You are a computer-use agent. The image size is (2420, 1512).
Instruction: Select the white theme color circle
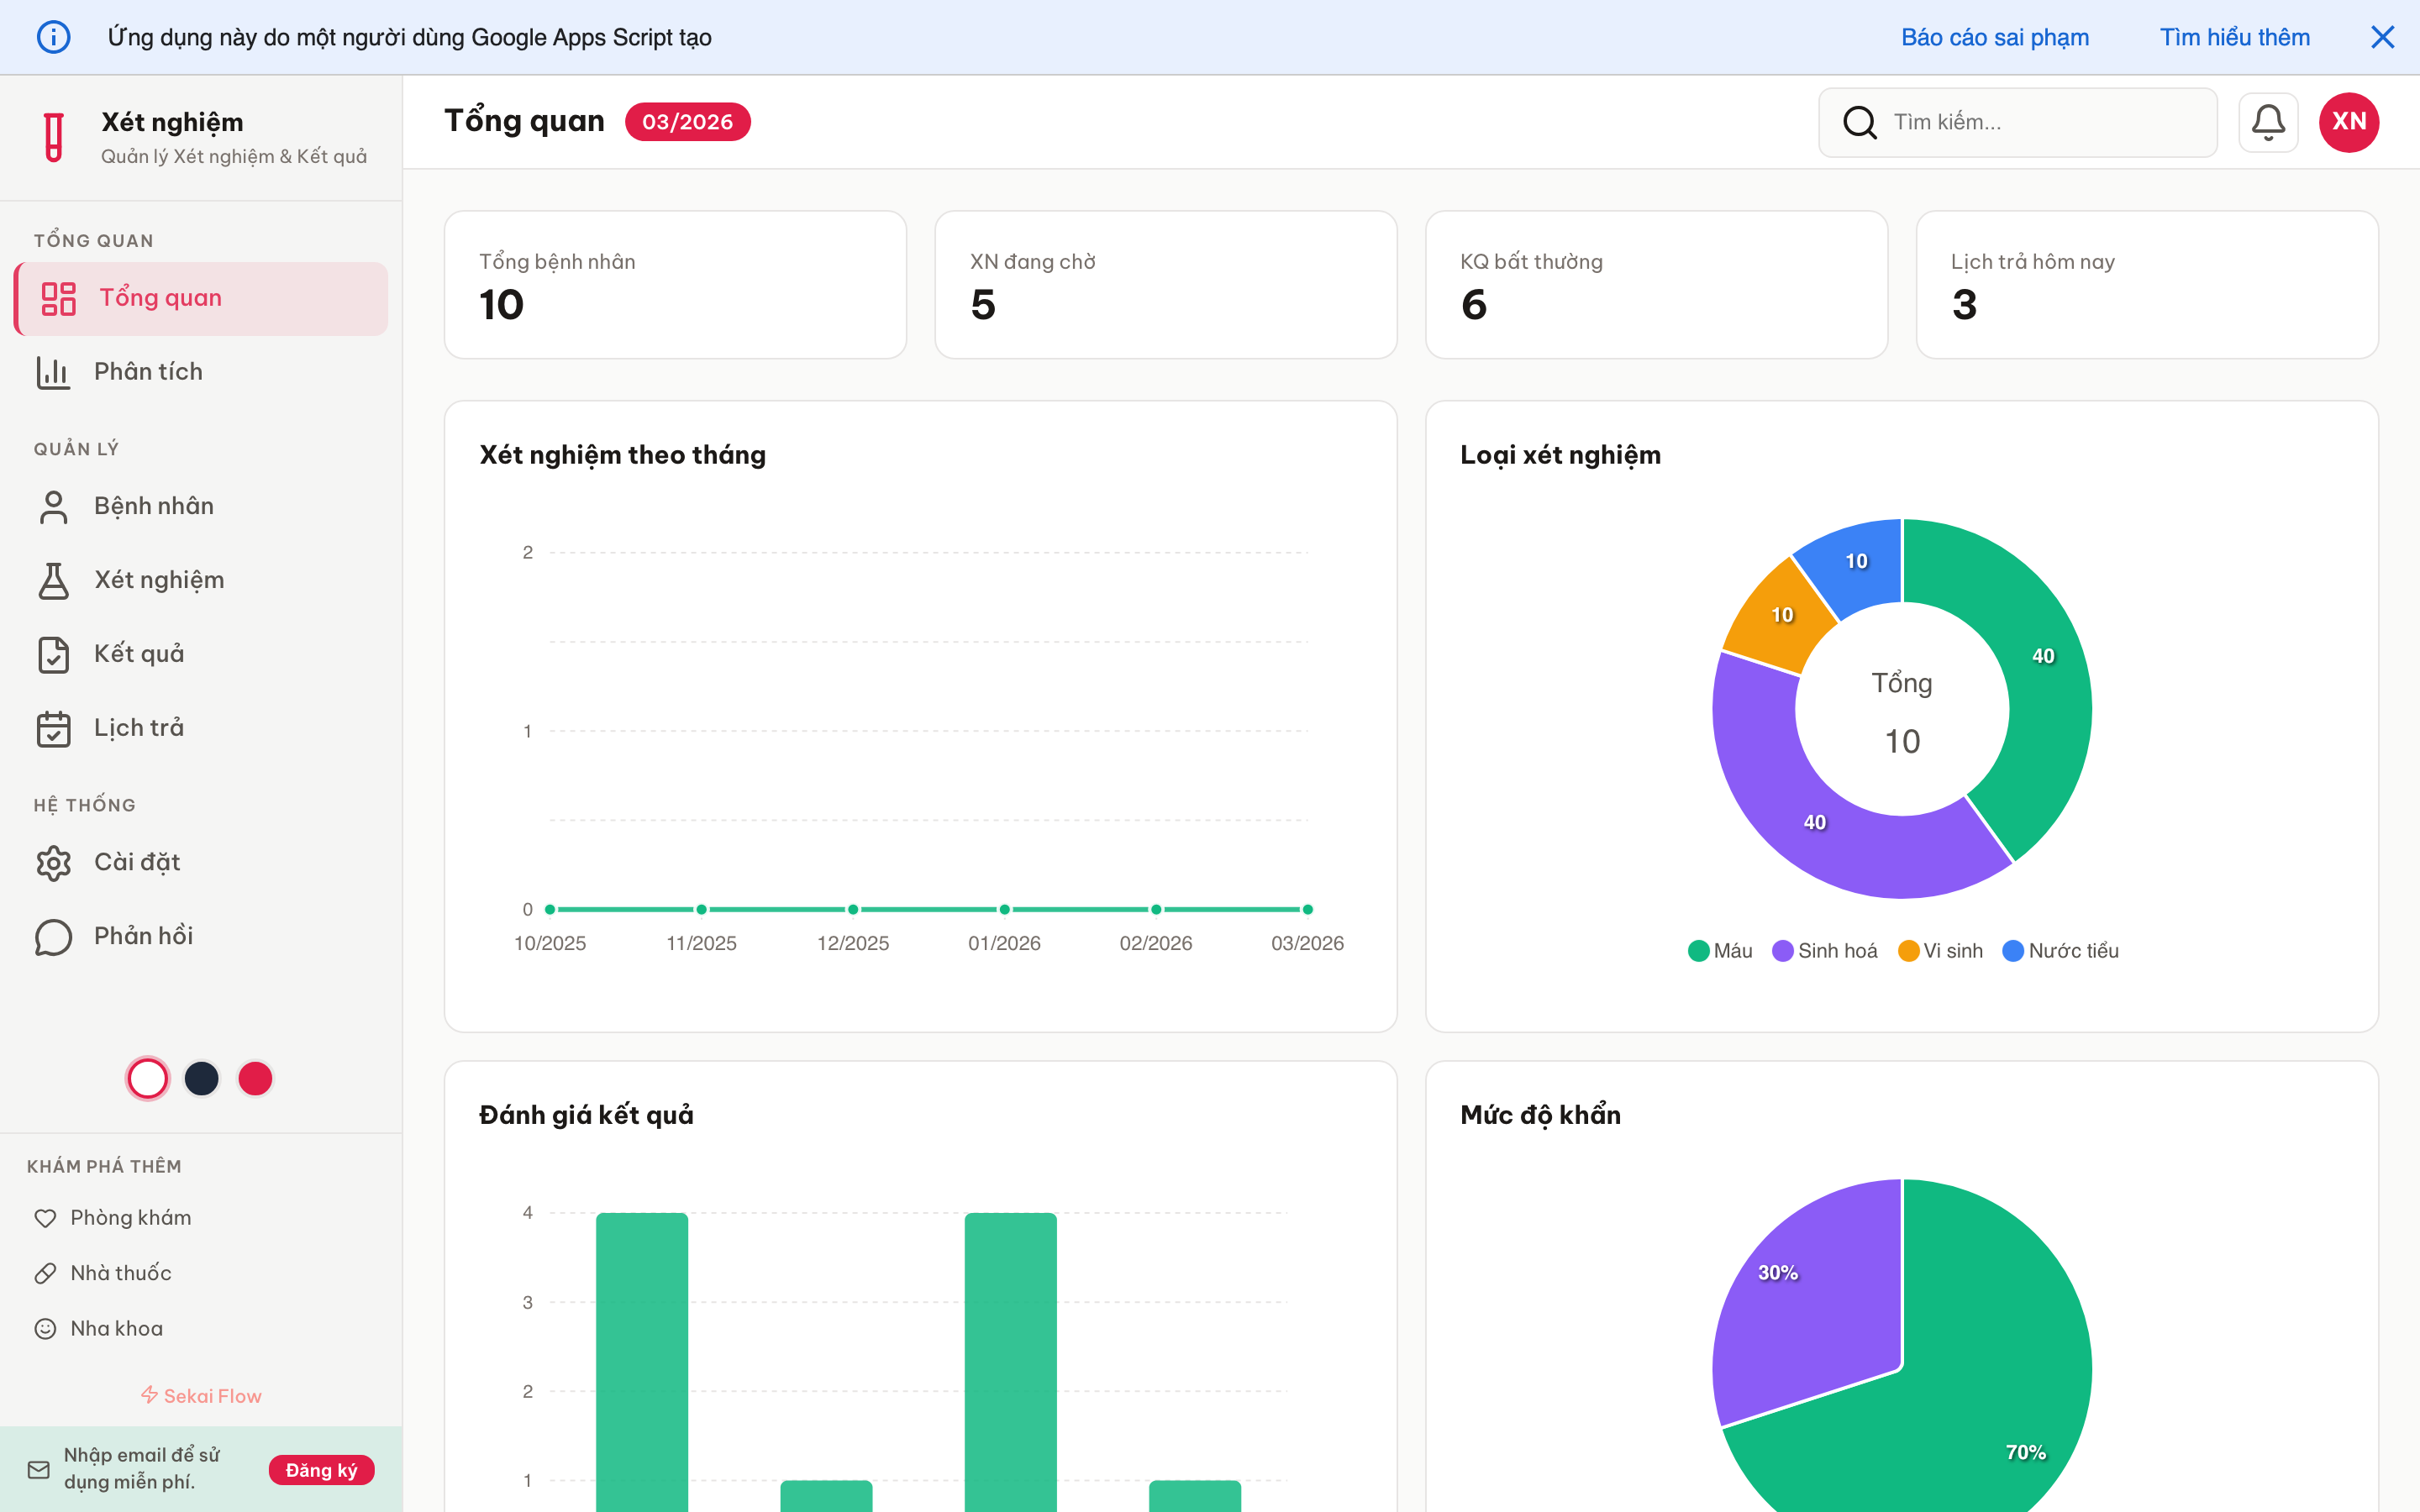148,1078
